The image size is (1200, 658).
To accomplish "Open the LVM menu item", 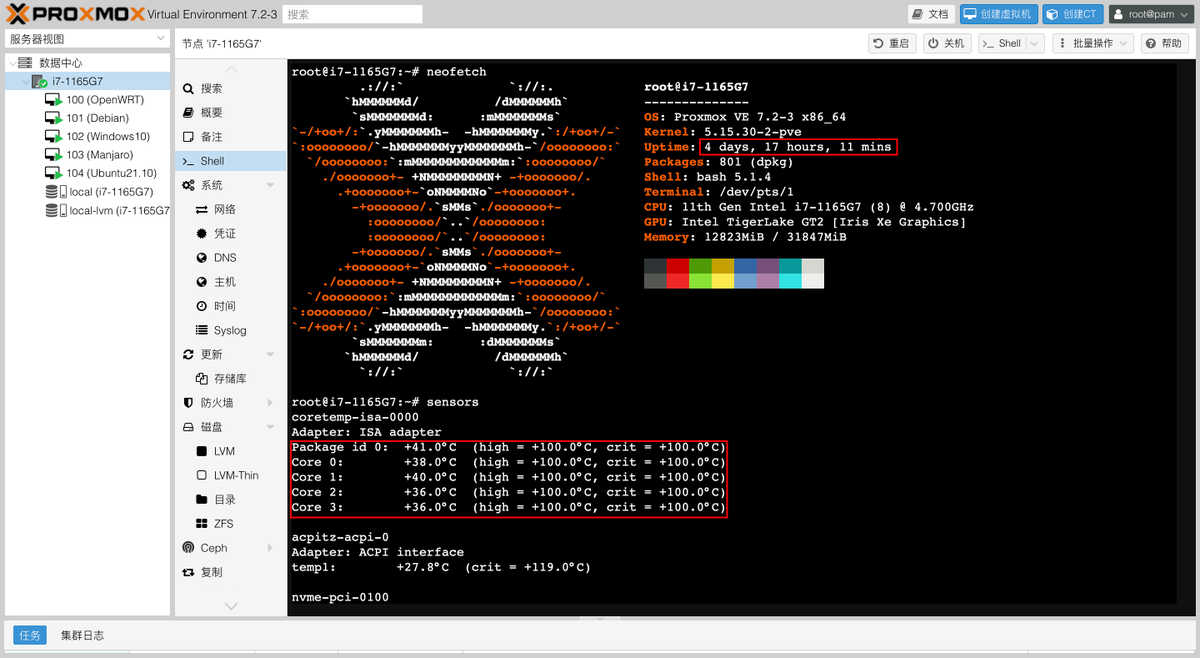I will 230,451.
